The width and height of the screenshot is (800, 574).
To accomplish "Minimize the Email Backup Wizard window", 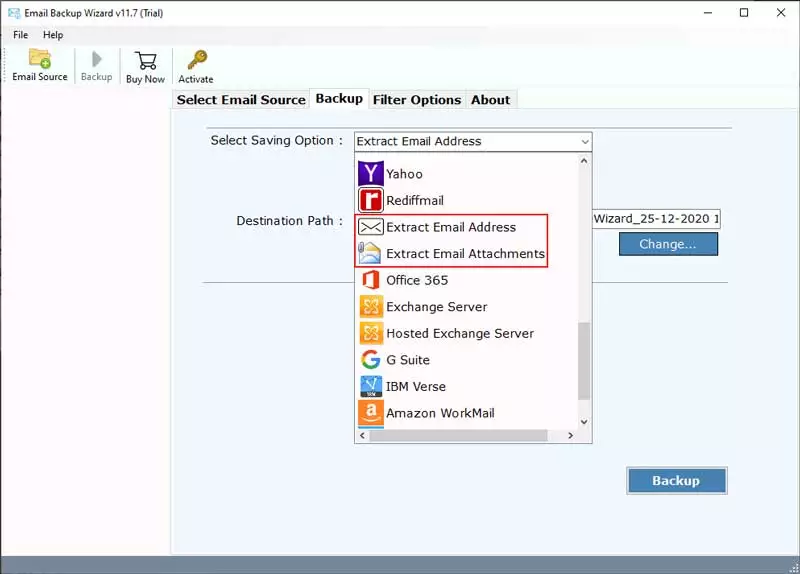I will click(x=708, y=13).
